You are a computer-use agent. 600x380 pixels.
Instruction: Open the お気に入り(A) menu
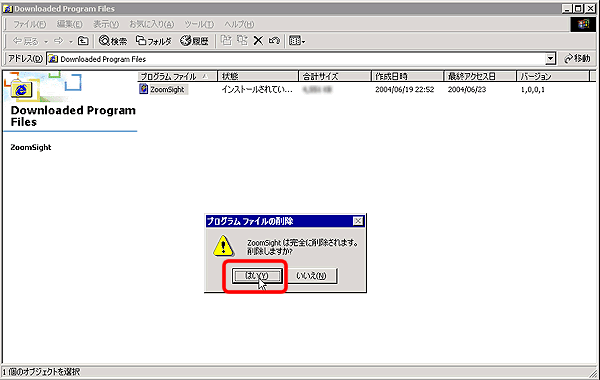click(x=152, y=24)
